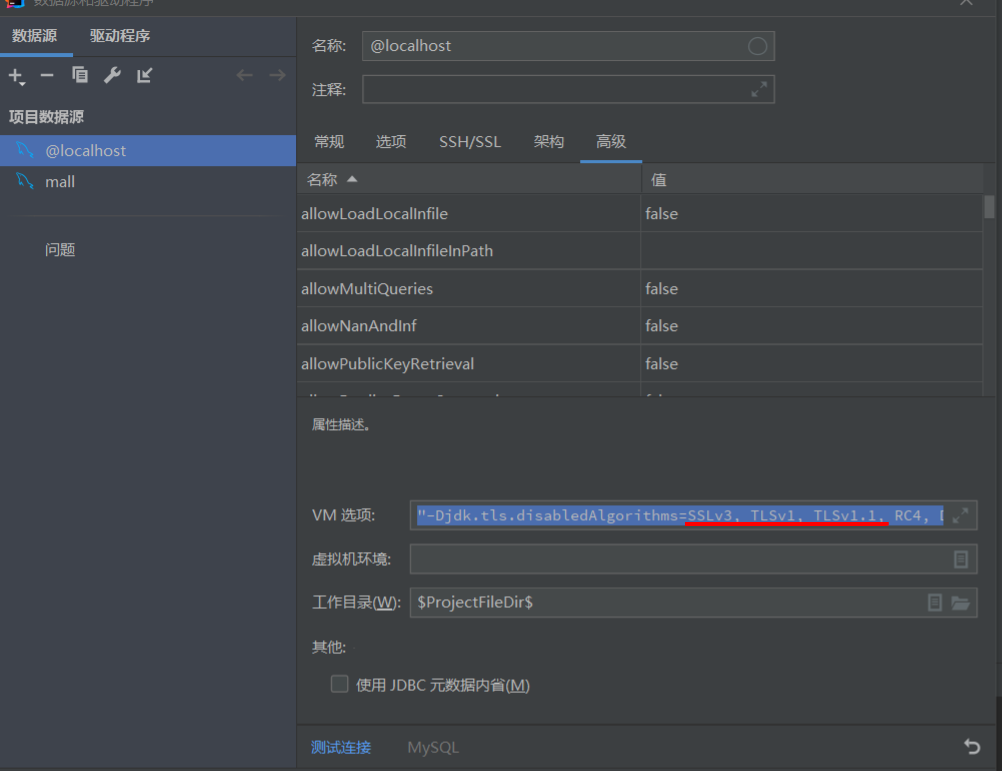The image size is (1002, 771).
Task: Insert macro into 工作目录 field
Action: (935, 602)
